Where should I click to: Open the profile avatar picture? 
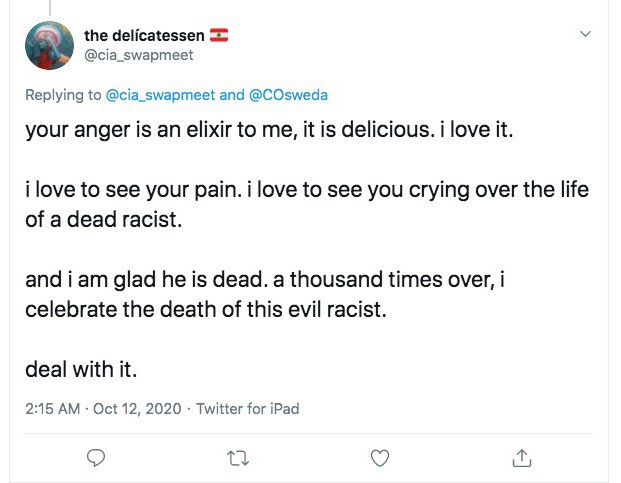(49, 46)
